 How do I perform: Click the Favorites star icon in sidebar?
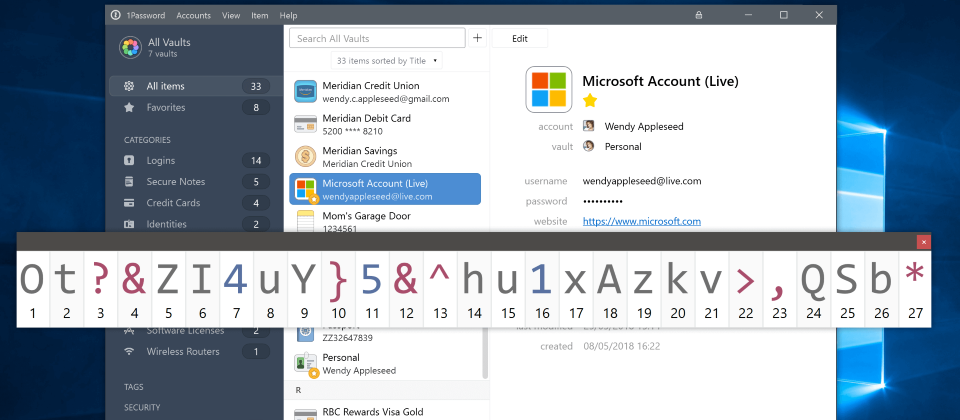coord(129,107)
